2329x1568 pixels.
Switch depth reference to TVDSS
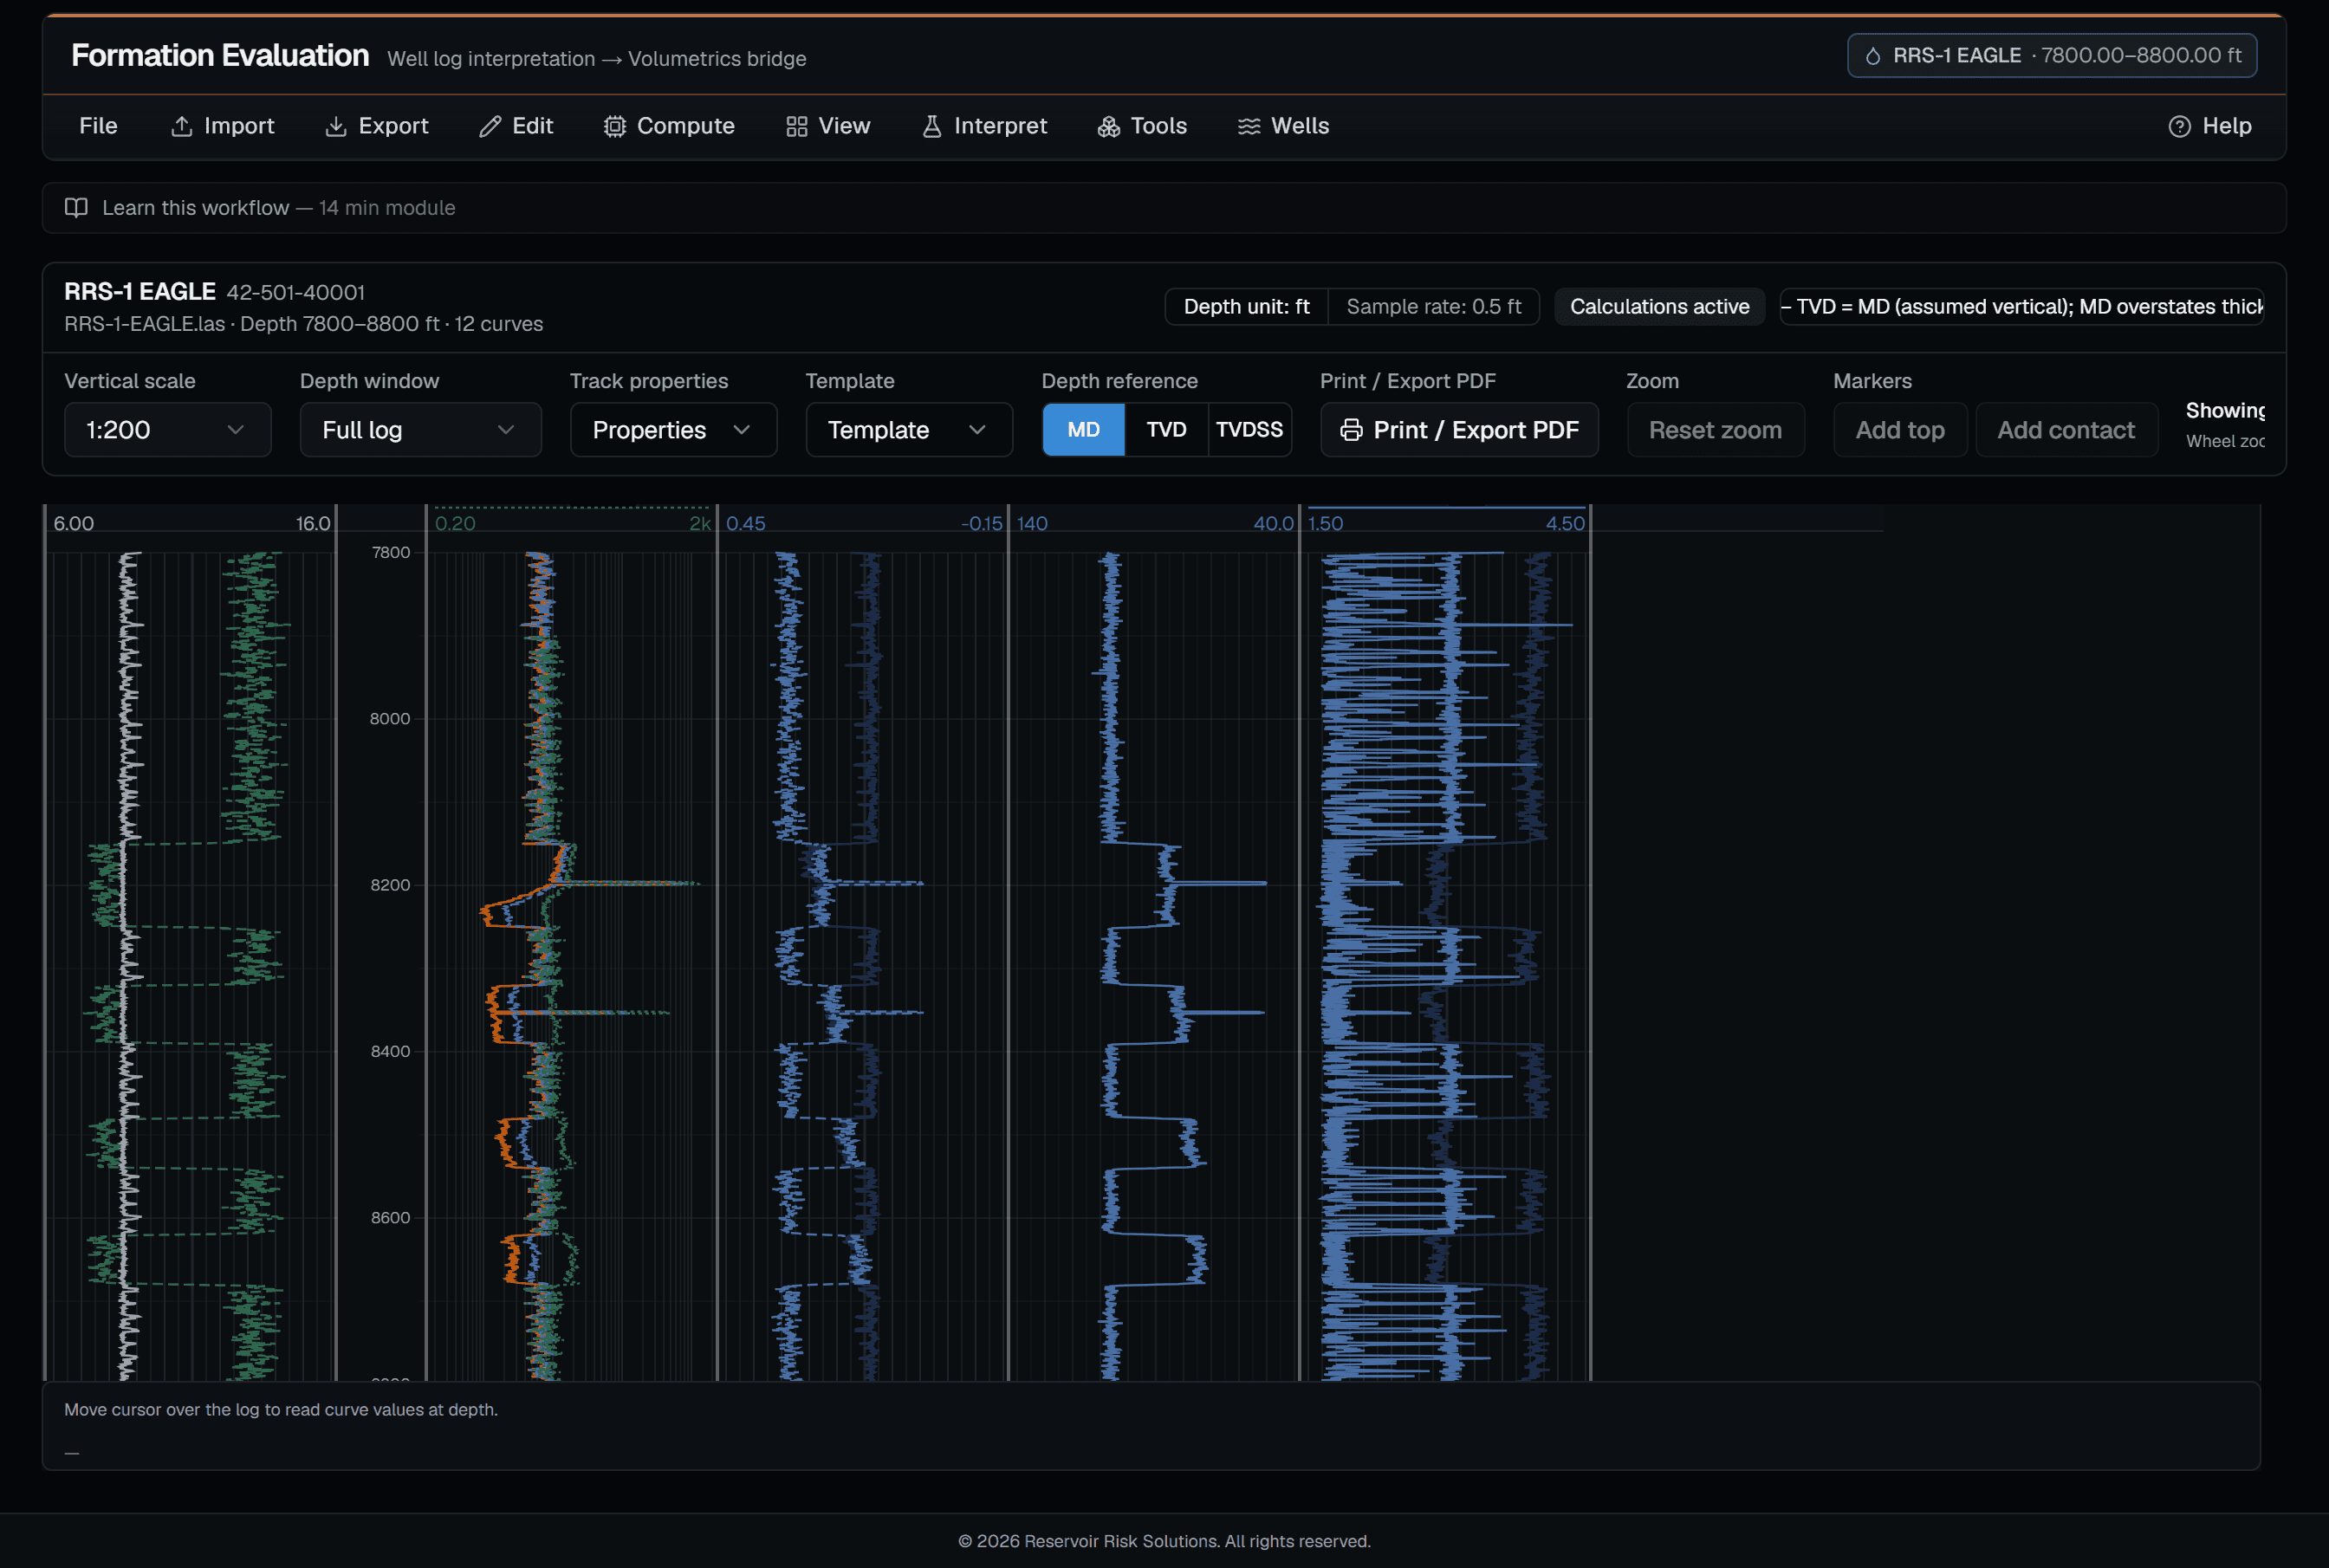point(1249,430)
